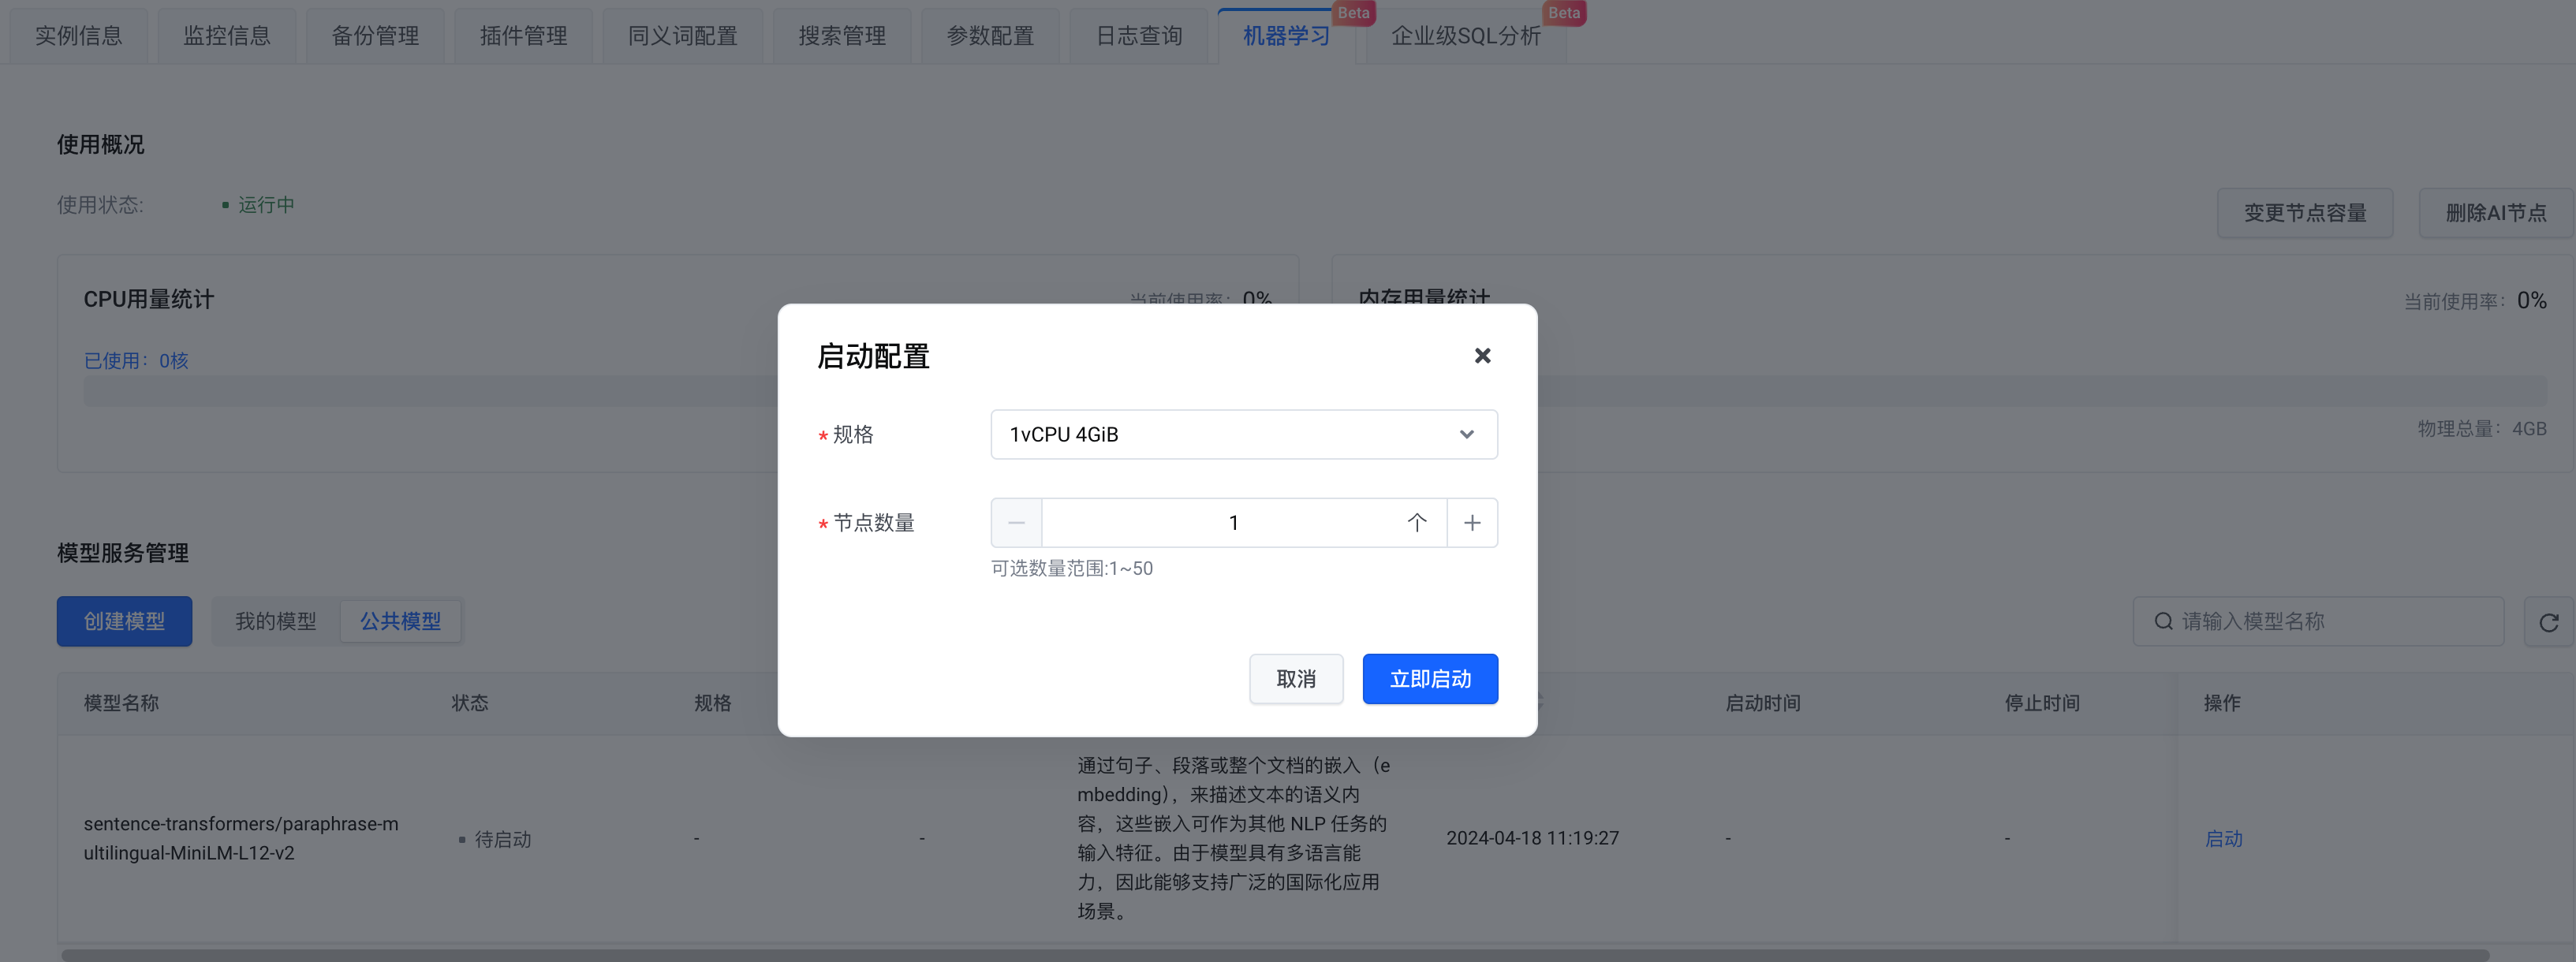Click the minus icon to decrease 节点数量
2576x962 pixels.
point(1016,523)
